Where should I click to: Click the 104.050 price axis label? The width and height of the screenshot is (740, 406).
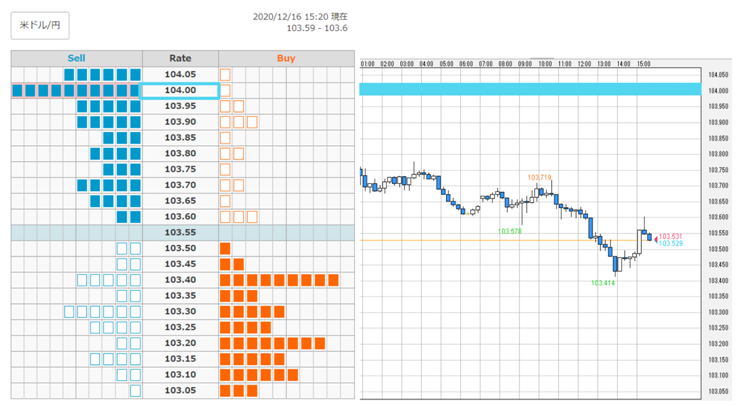718,75
